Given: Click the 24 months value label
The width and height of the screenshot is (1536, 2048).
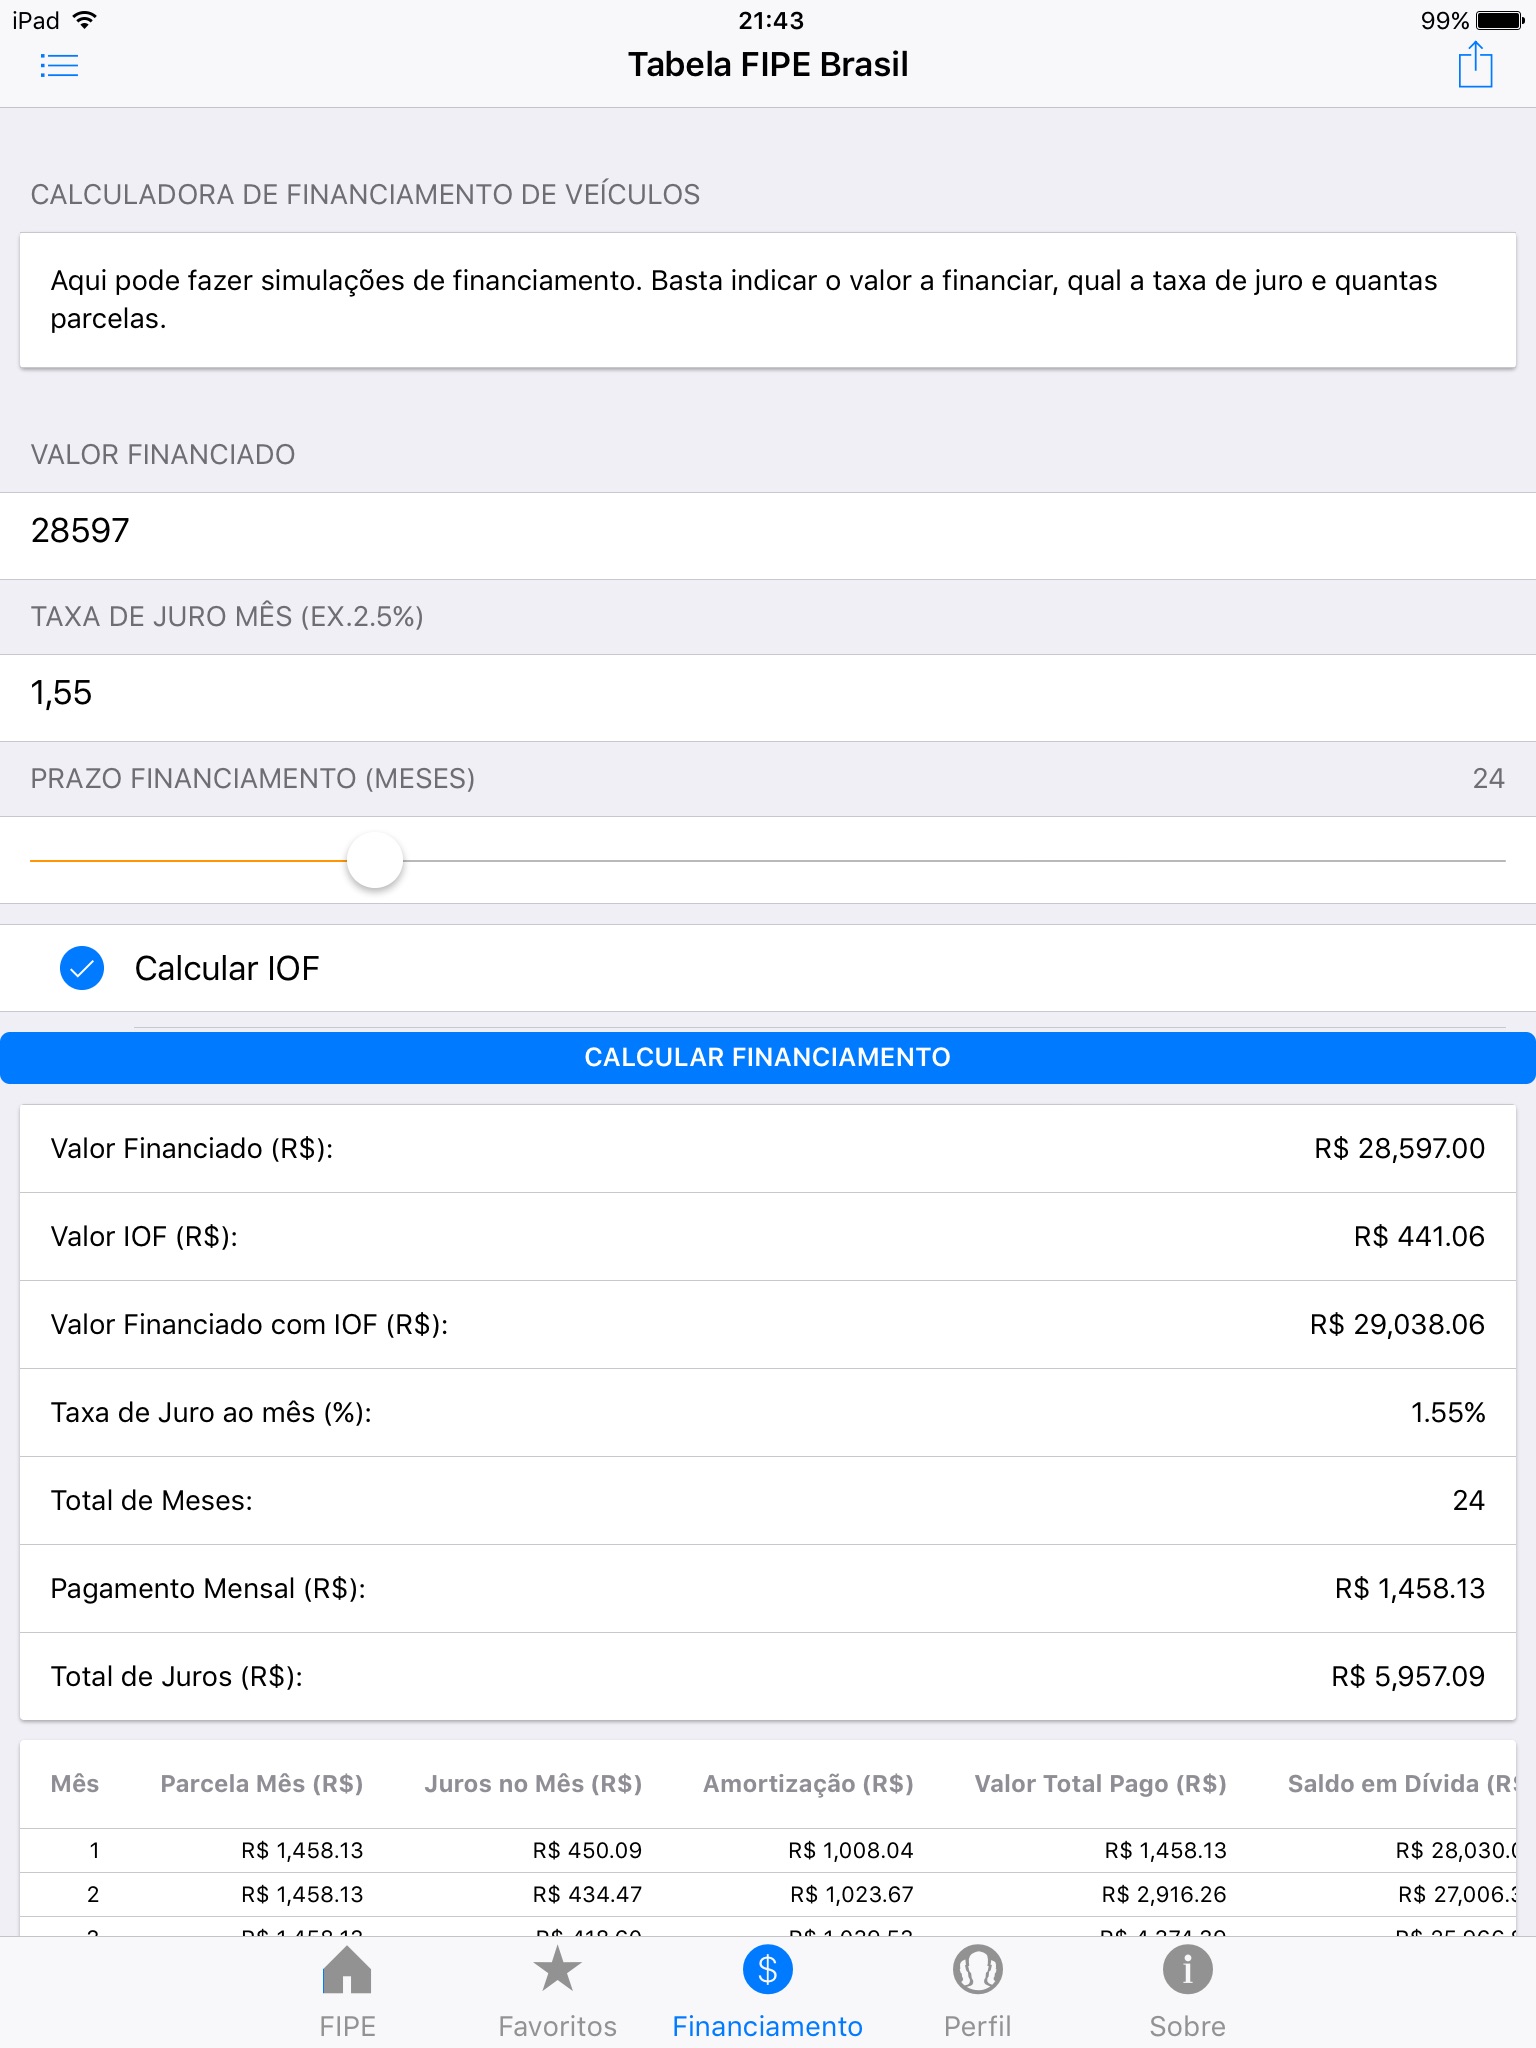Looking at the screenshot, I should 1488,779.
